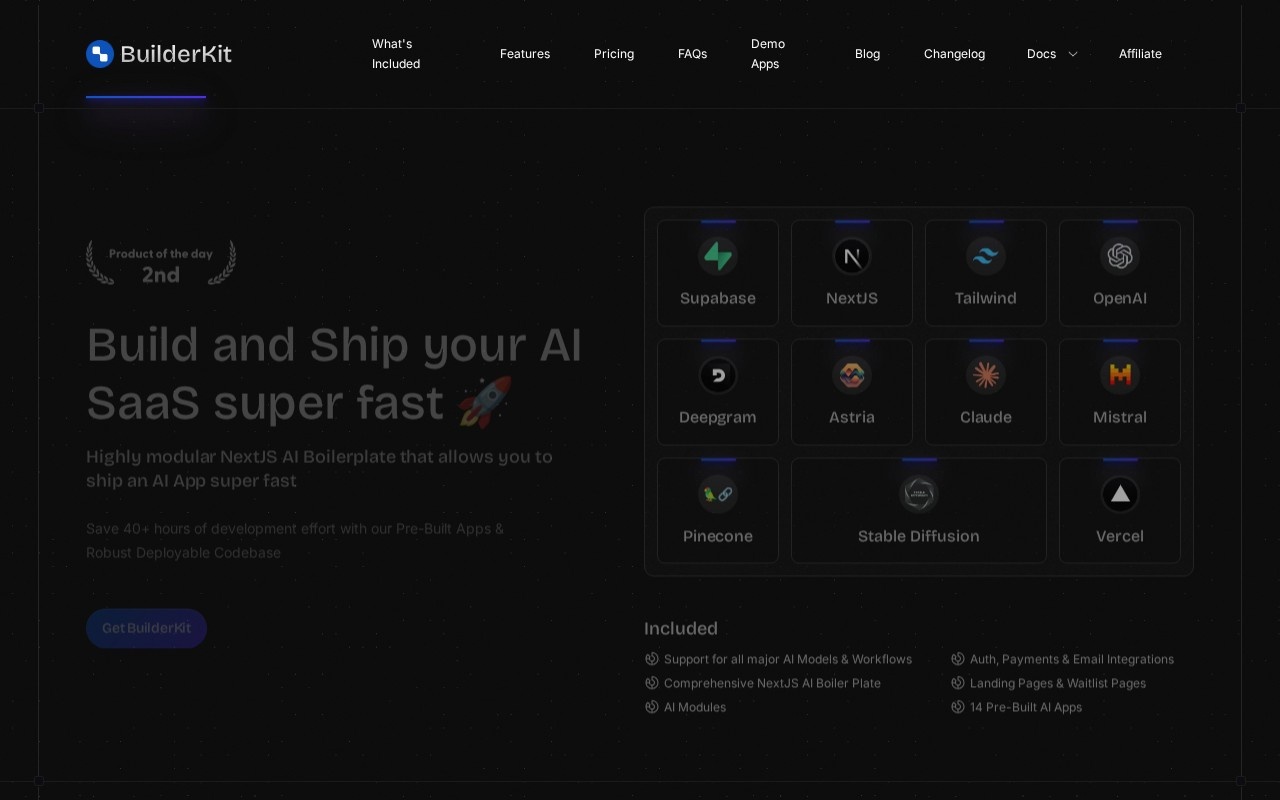Image resolution: width=1280 pixels, height=800 pixels.
Task: Open the Demo Apps nav item
Action: [x=768, y=54]
